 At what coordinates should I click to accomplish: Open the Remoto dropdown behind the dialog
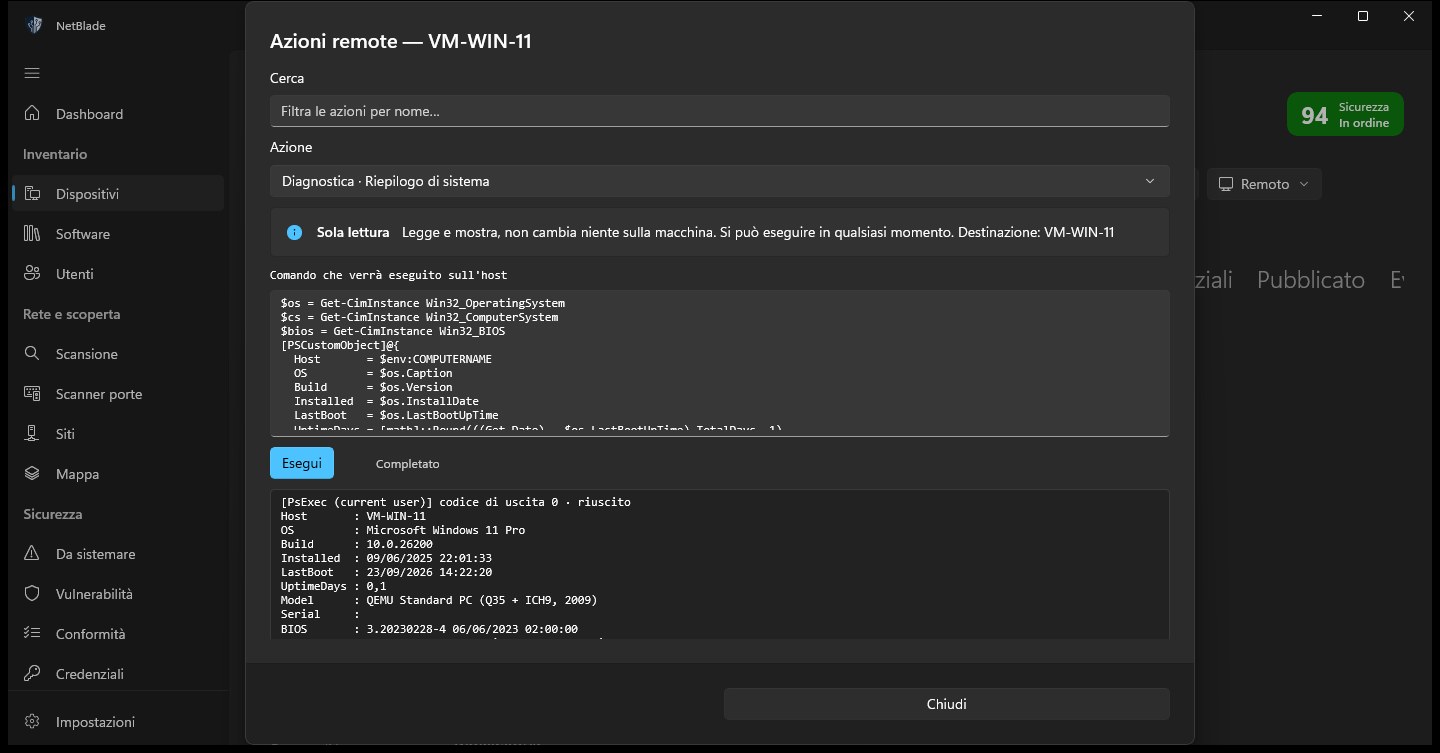click(x=1264, y=184)
